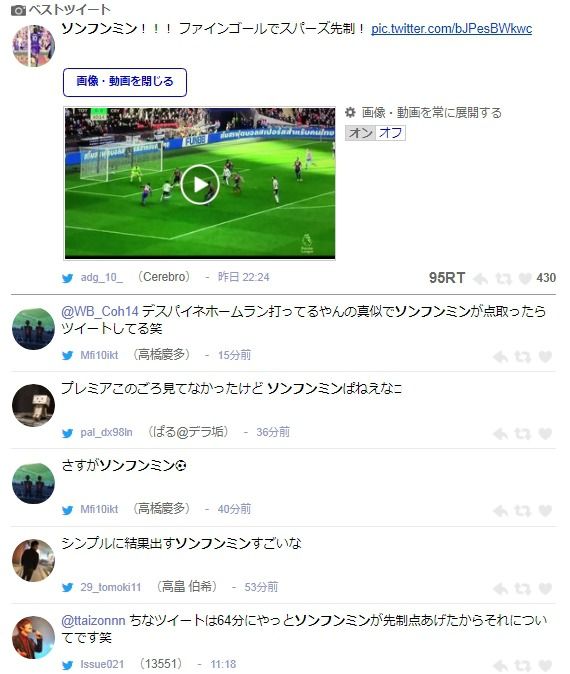Click retweet icon on adg_10_ tweet
The image size is (570, 674).
[x=503, y=279]
